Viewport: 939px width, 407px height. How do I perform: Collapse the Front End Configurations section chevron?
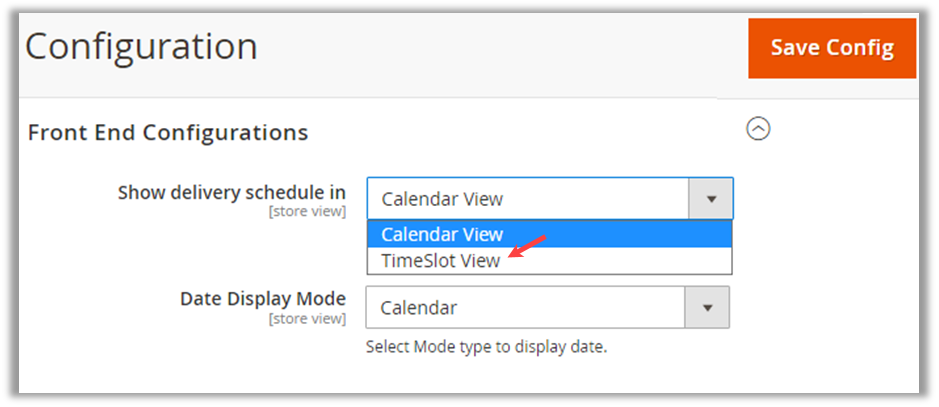(x=759, y=129)
